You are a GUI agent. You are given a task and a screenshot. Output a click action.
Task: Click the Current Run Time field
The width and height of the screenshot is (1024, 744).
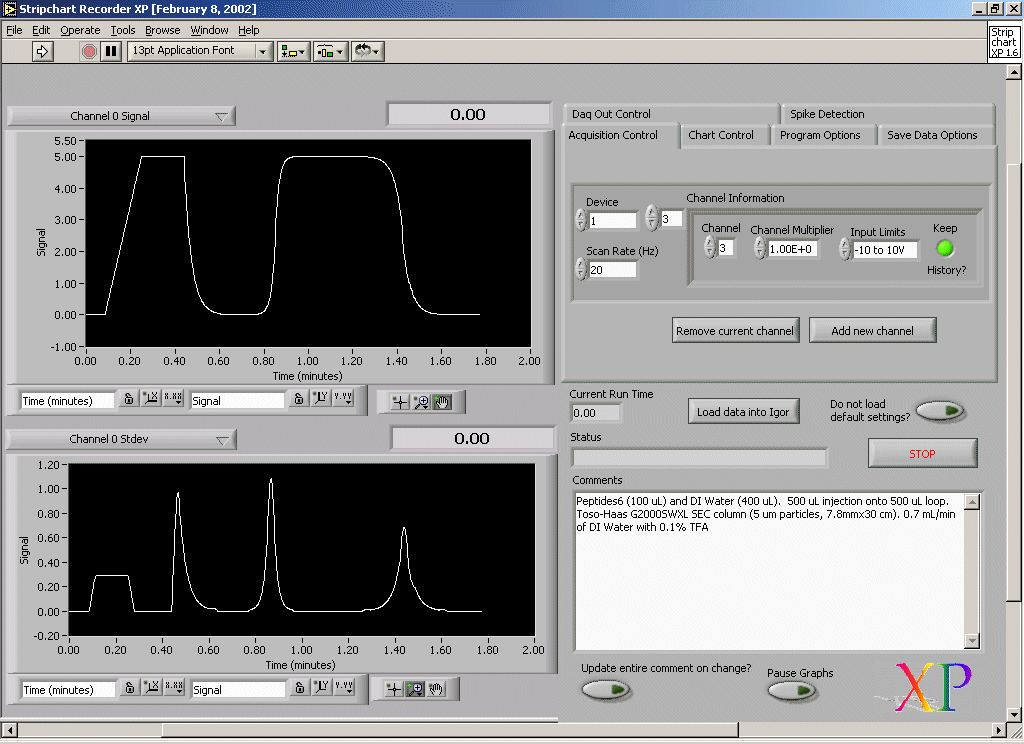596,413
